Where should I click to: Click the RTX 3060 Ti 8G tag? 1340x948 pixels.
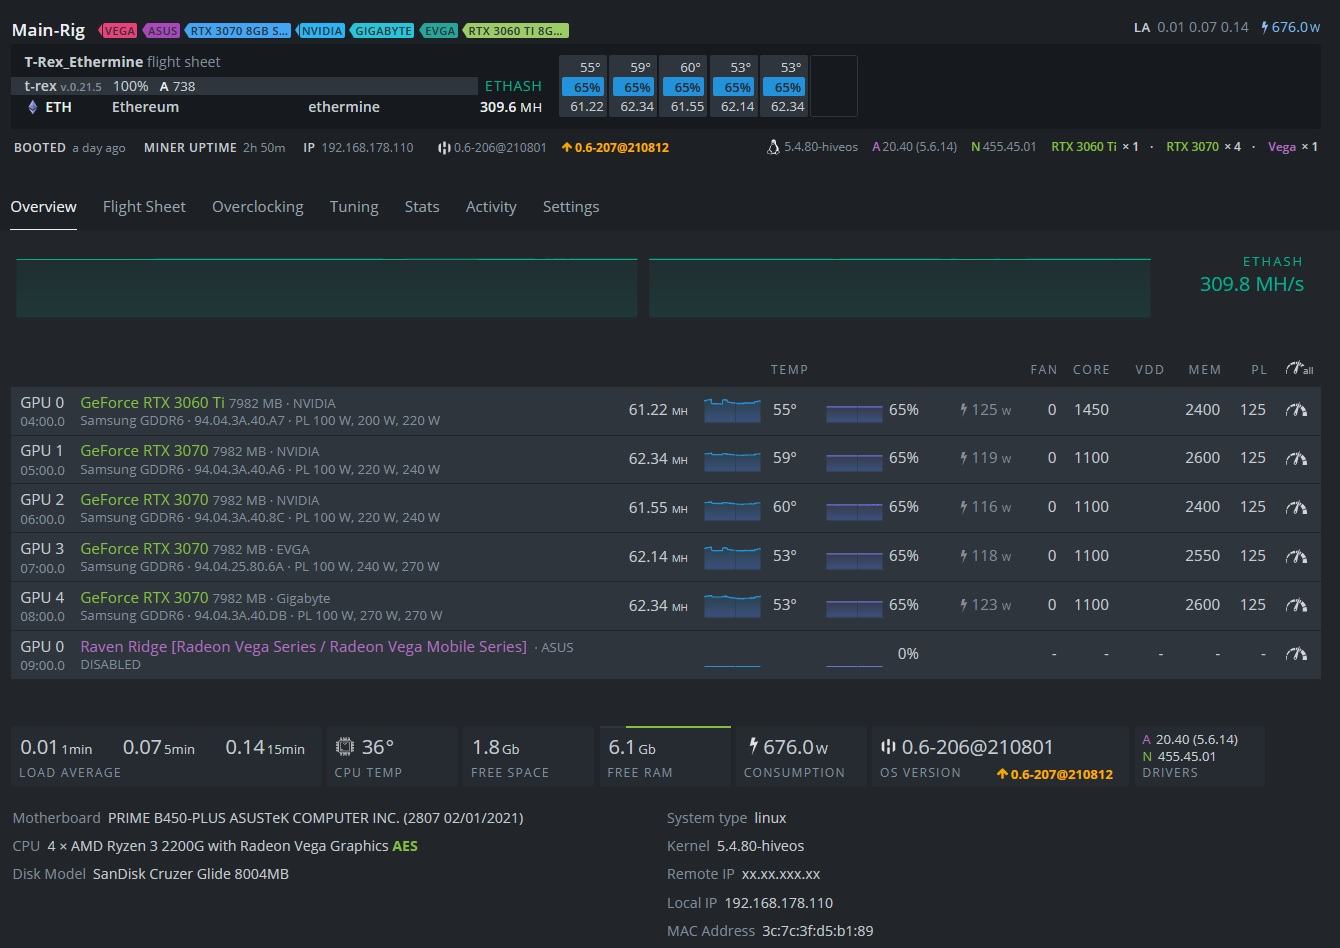[515, 31]
